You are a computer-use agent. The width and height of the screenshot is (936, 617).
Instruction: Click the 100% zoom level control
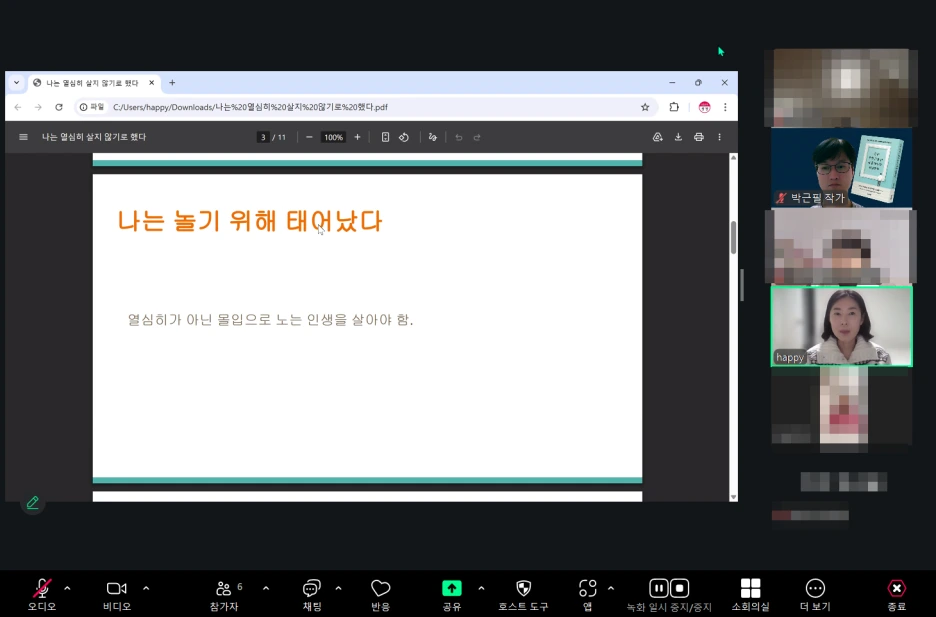pyautogui.click(x=332, y=137)
